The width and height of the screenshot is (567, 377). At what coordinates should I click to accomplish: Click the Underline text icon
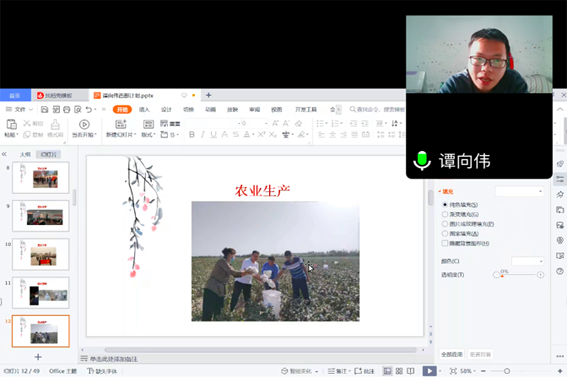(x=214, y=134)
